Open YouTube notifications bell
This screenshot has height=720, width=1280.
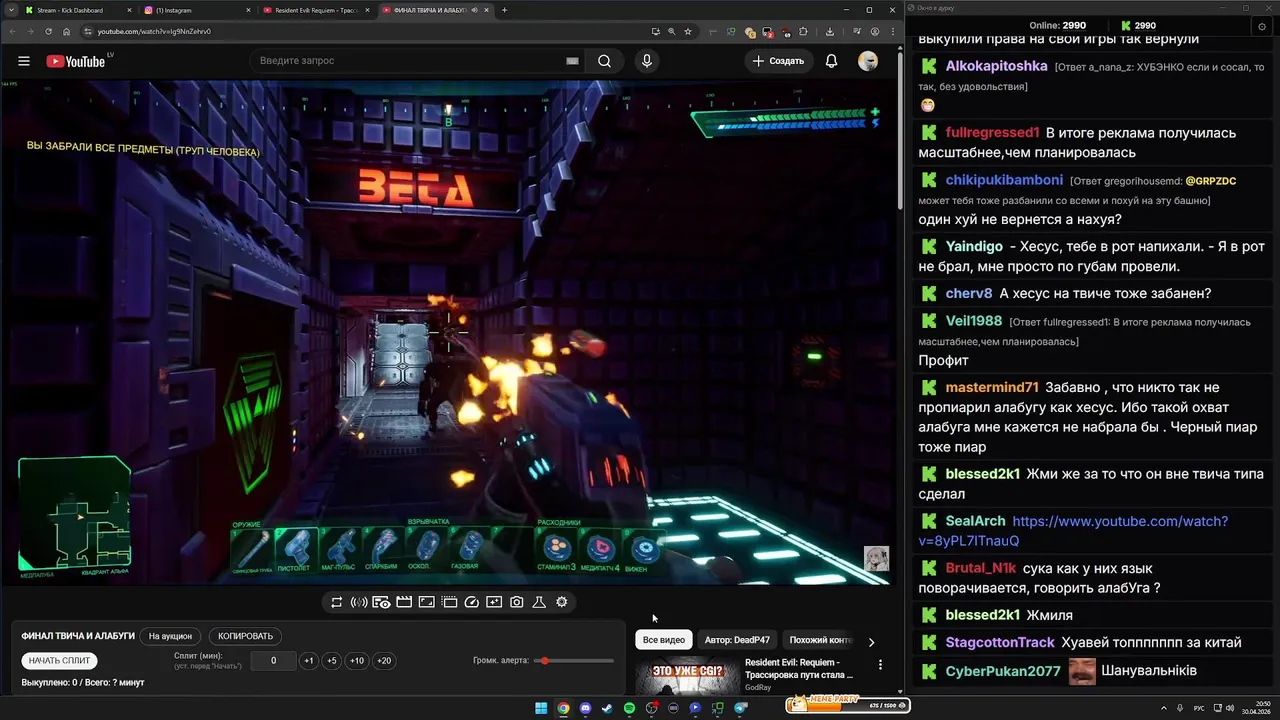point(831,61)
